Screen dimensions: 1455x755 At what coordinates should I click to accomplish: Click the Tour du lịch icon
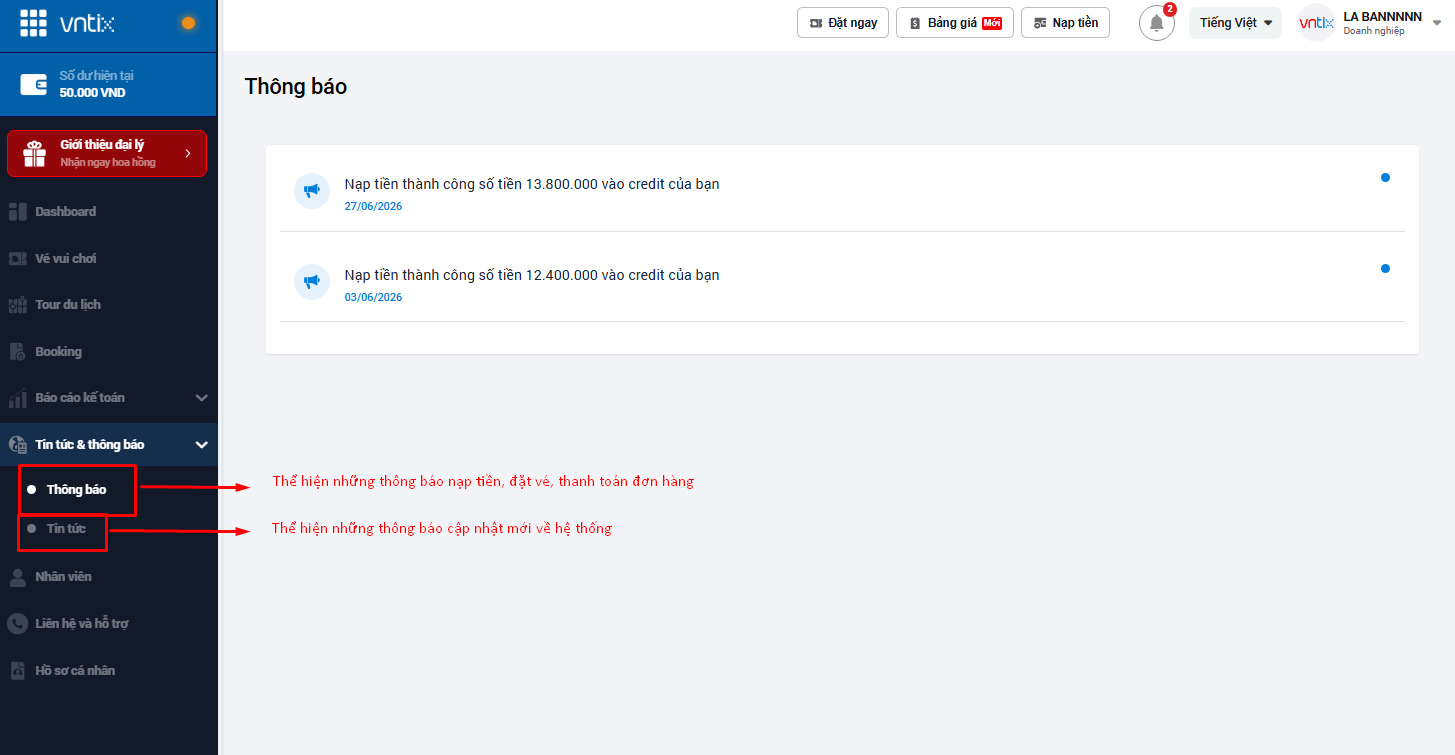(x=17, y=305)
